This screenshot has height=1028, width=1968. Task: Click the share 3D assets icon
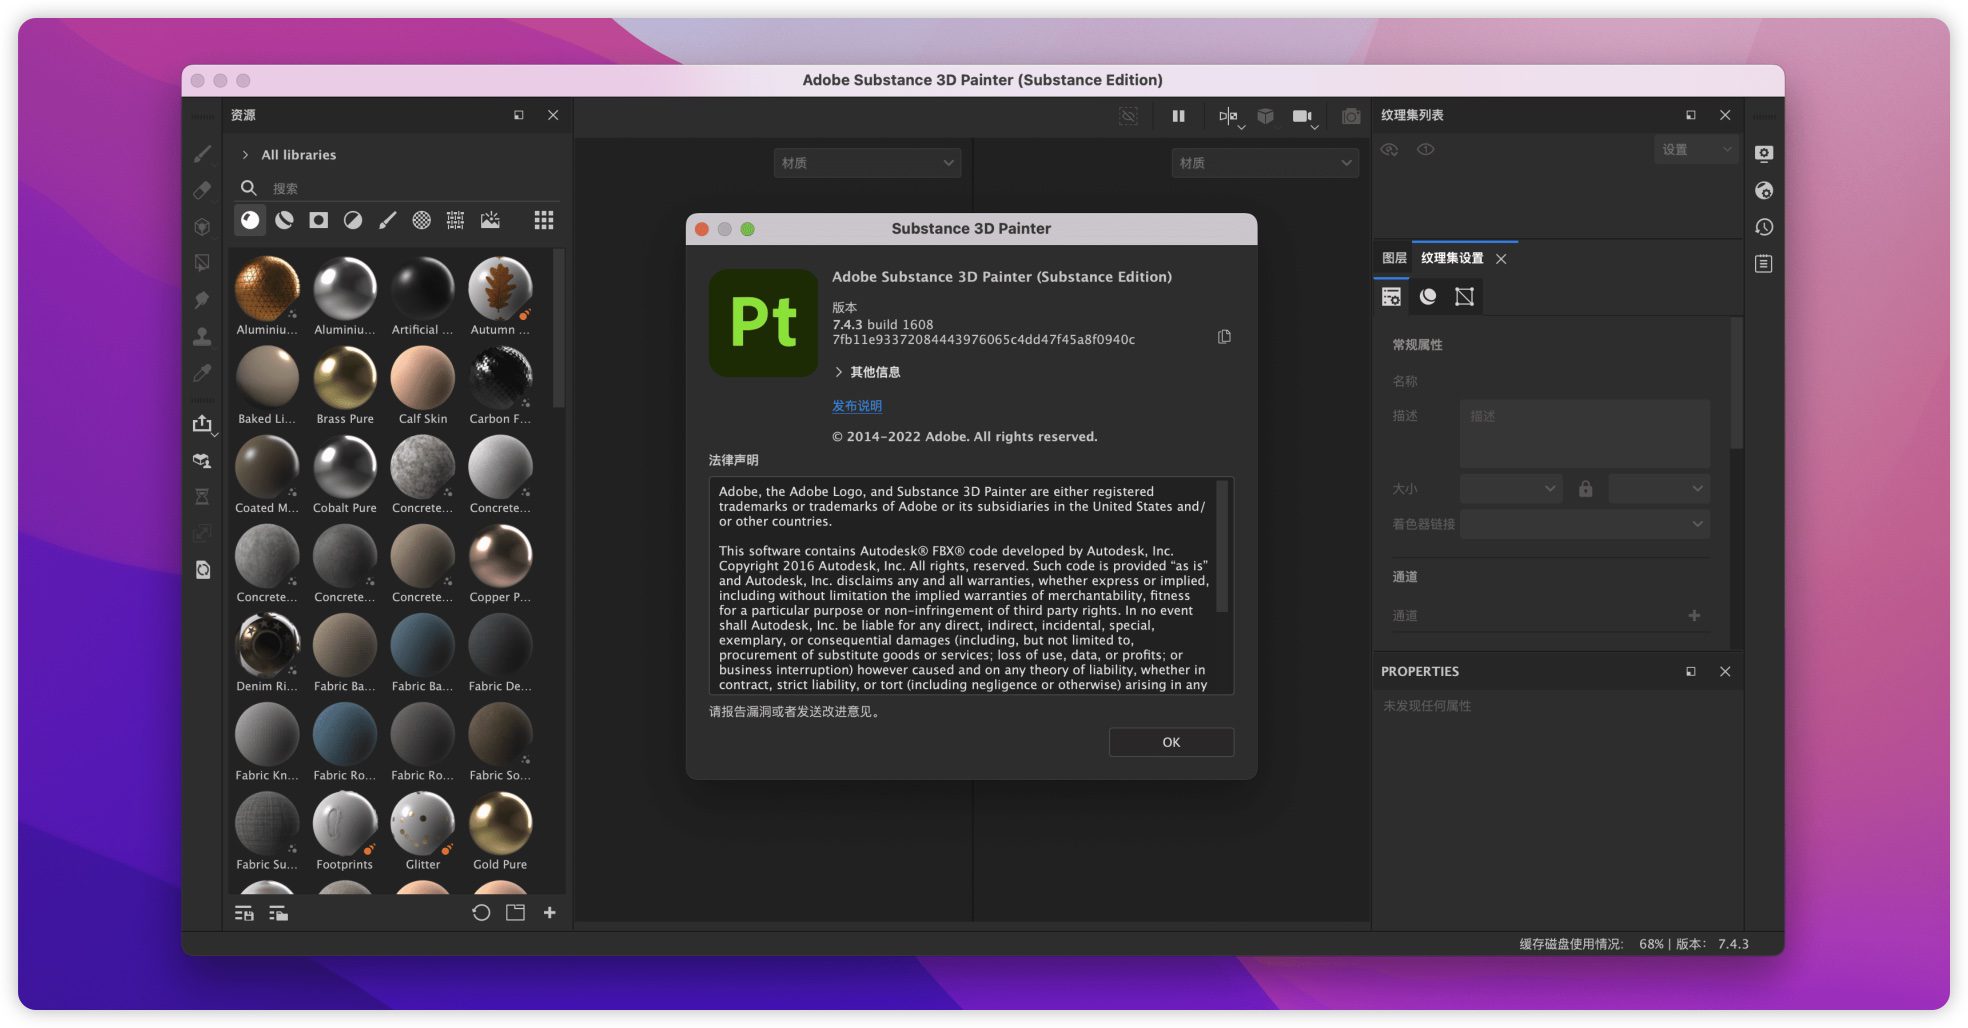(x=202, y=461)
